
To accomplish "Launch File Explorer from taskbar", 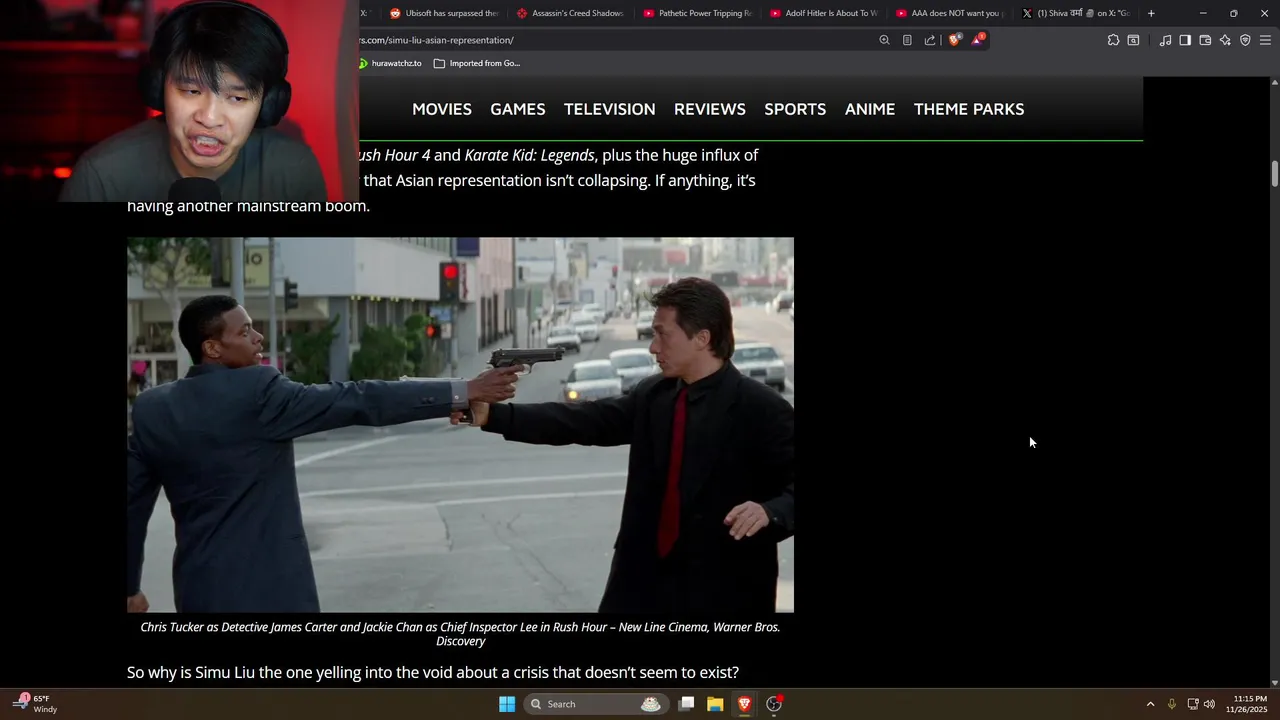I will (715, 704).
